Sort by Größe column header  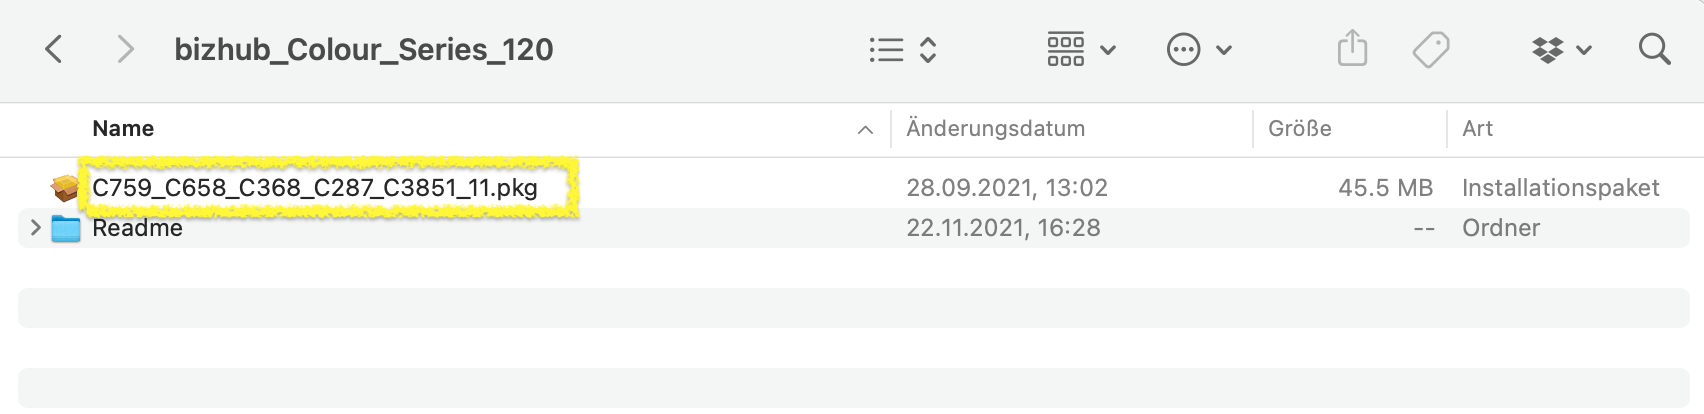point(1299,129)
